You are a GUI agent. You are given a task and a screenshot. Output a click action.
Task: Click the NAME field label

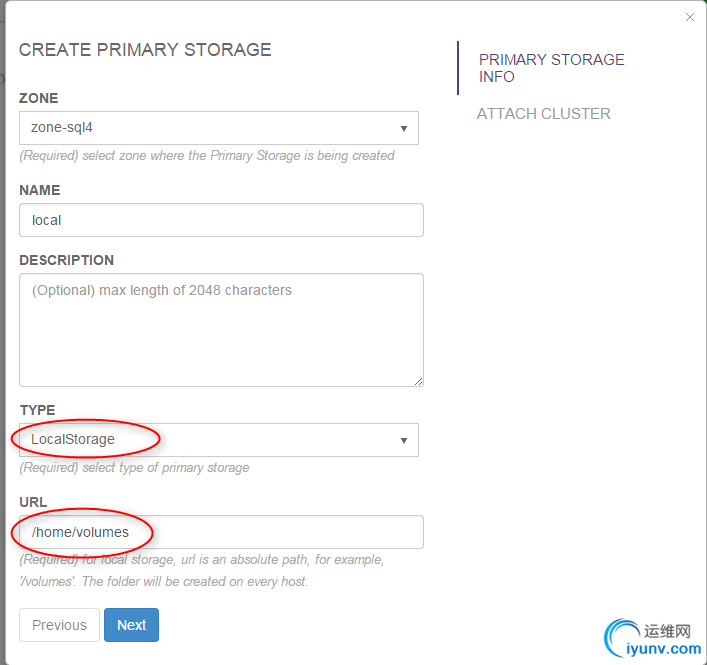click(40, 190)
